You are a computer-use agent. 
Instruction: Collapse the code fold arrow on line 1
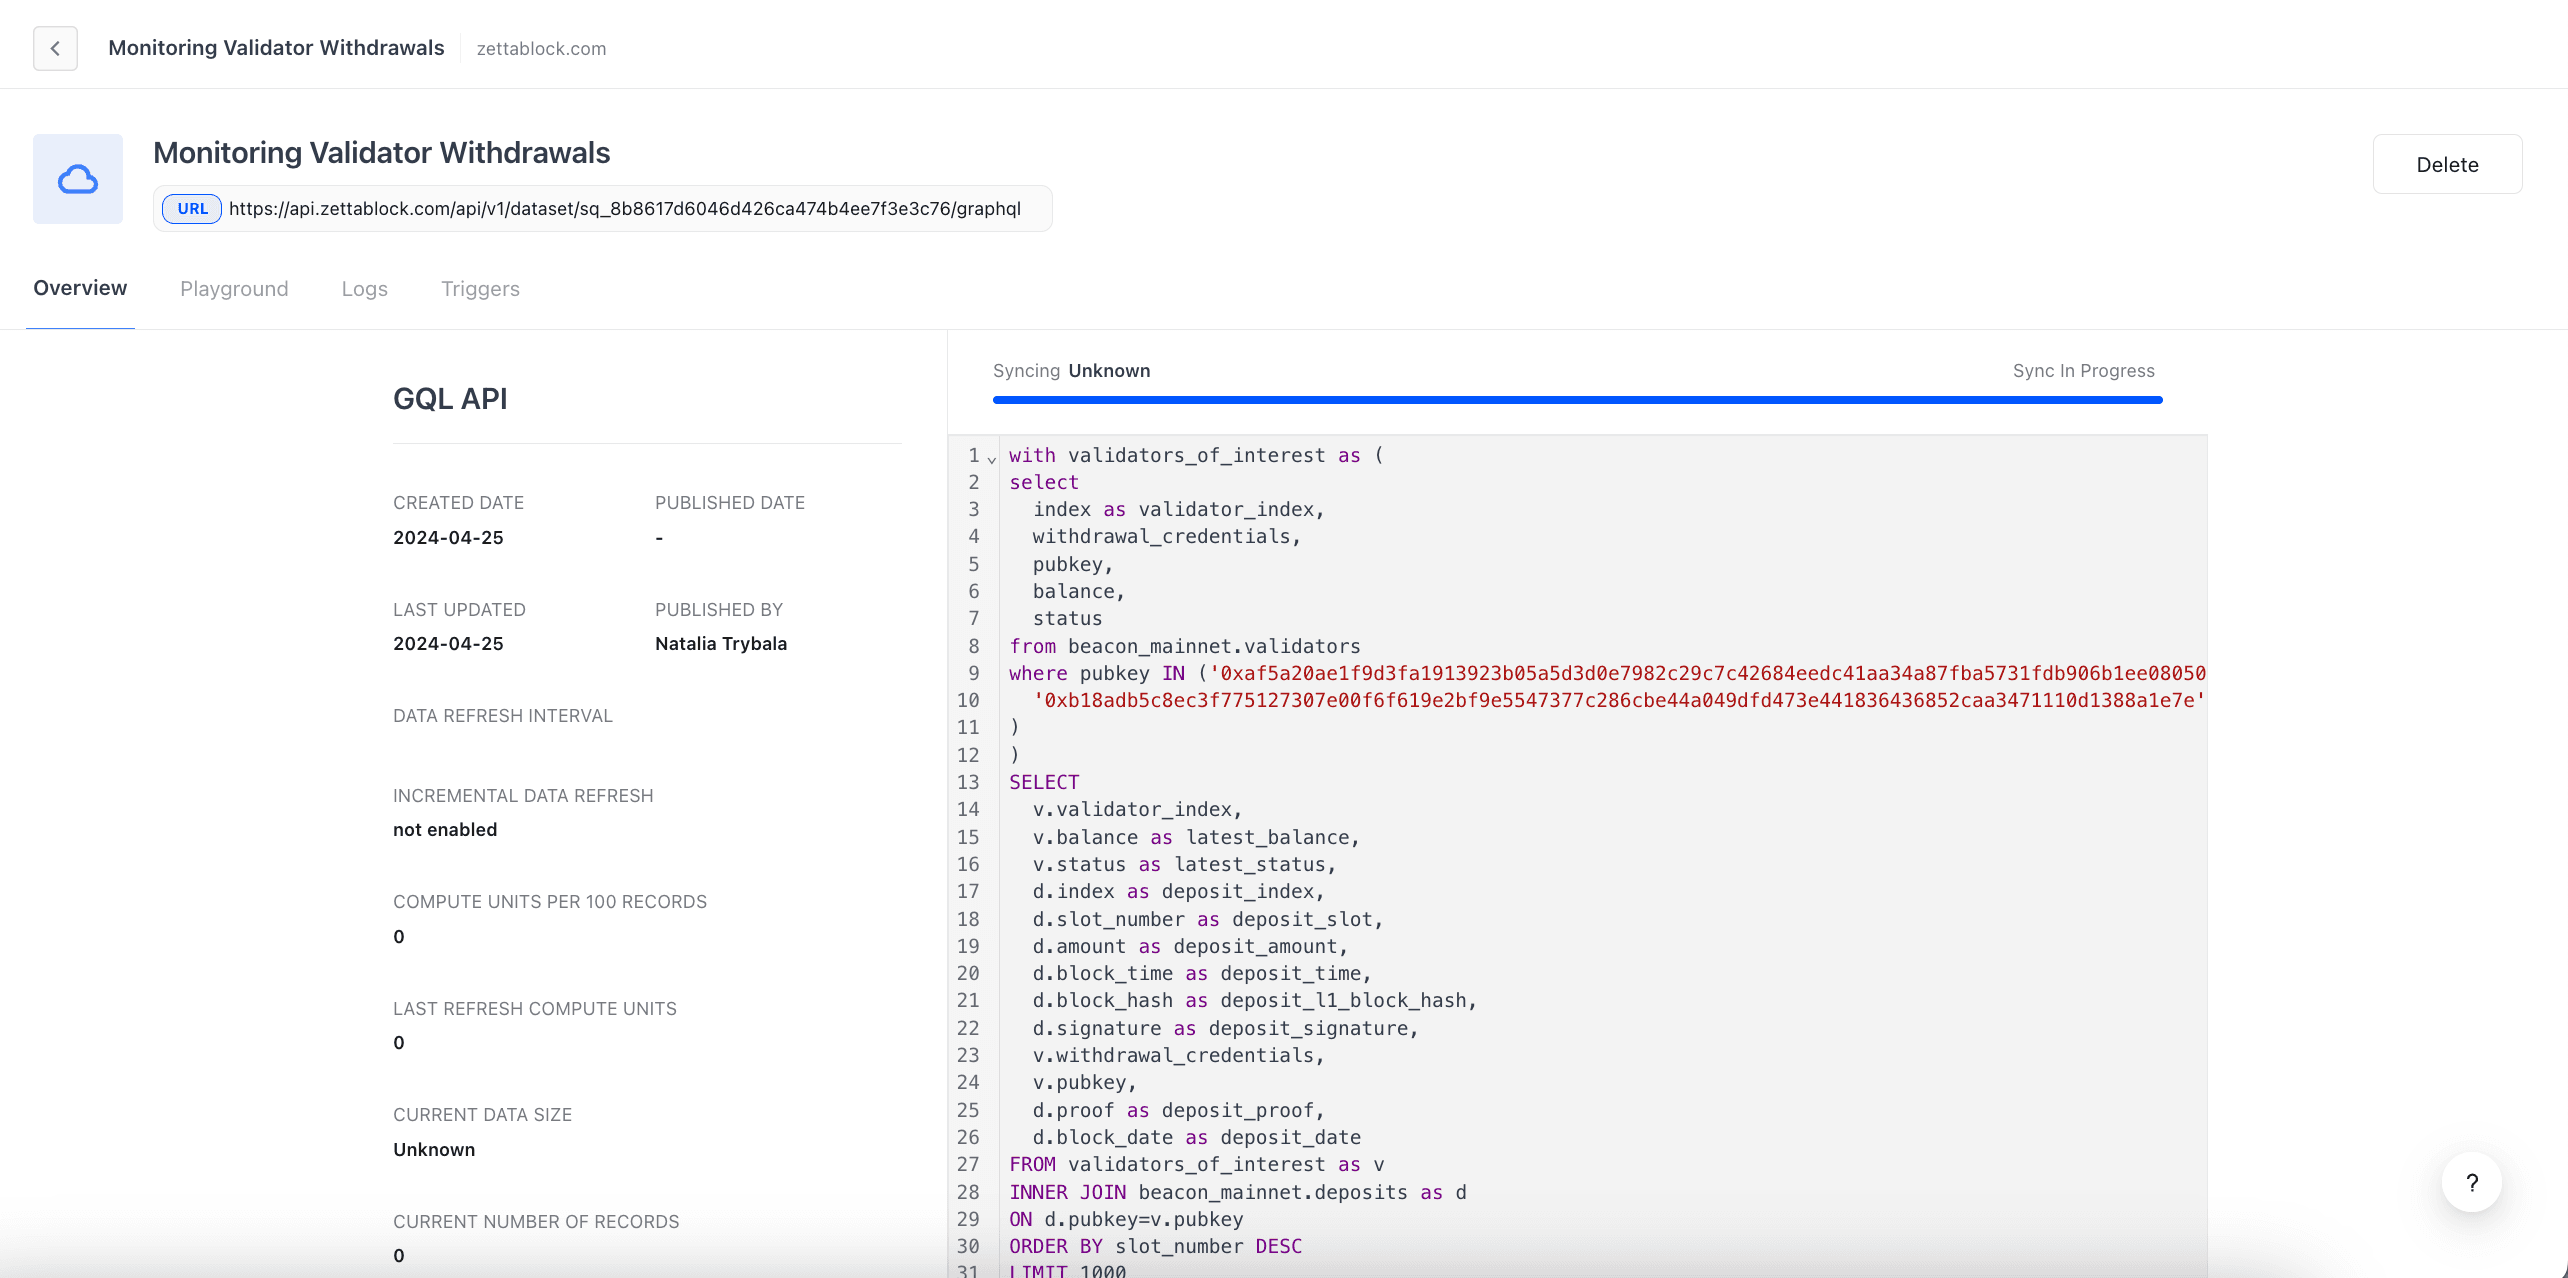point(992,459)
